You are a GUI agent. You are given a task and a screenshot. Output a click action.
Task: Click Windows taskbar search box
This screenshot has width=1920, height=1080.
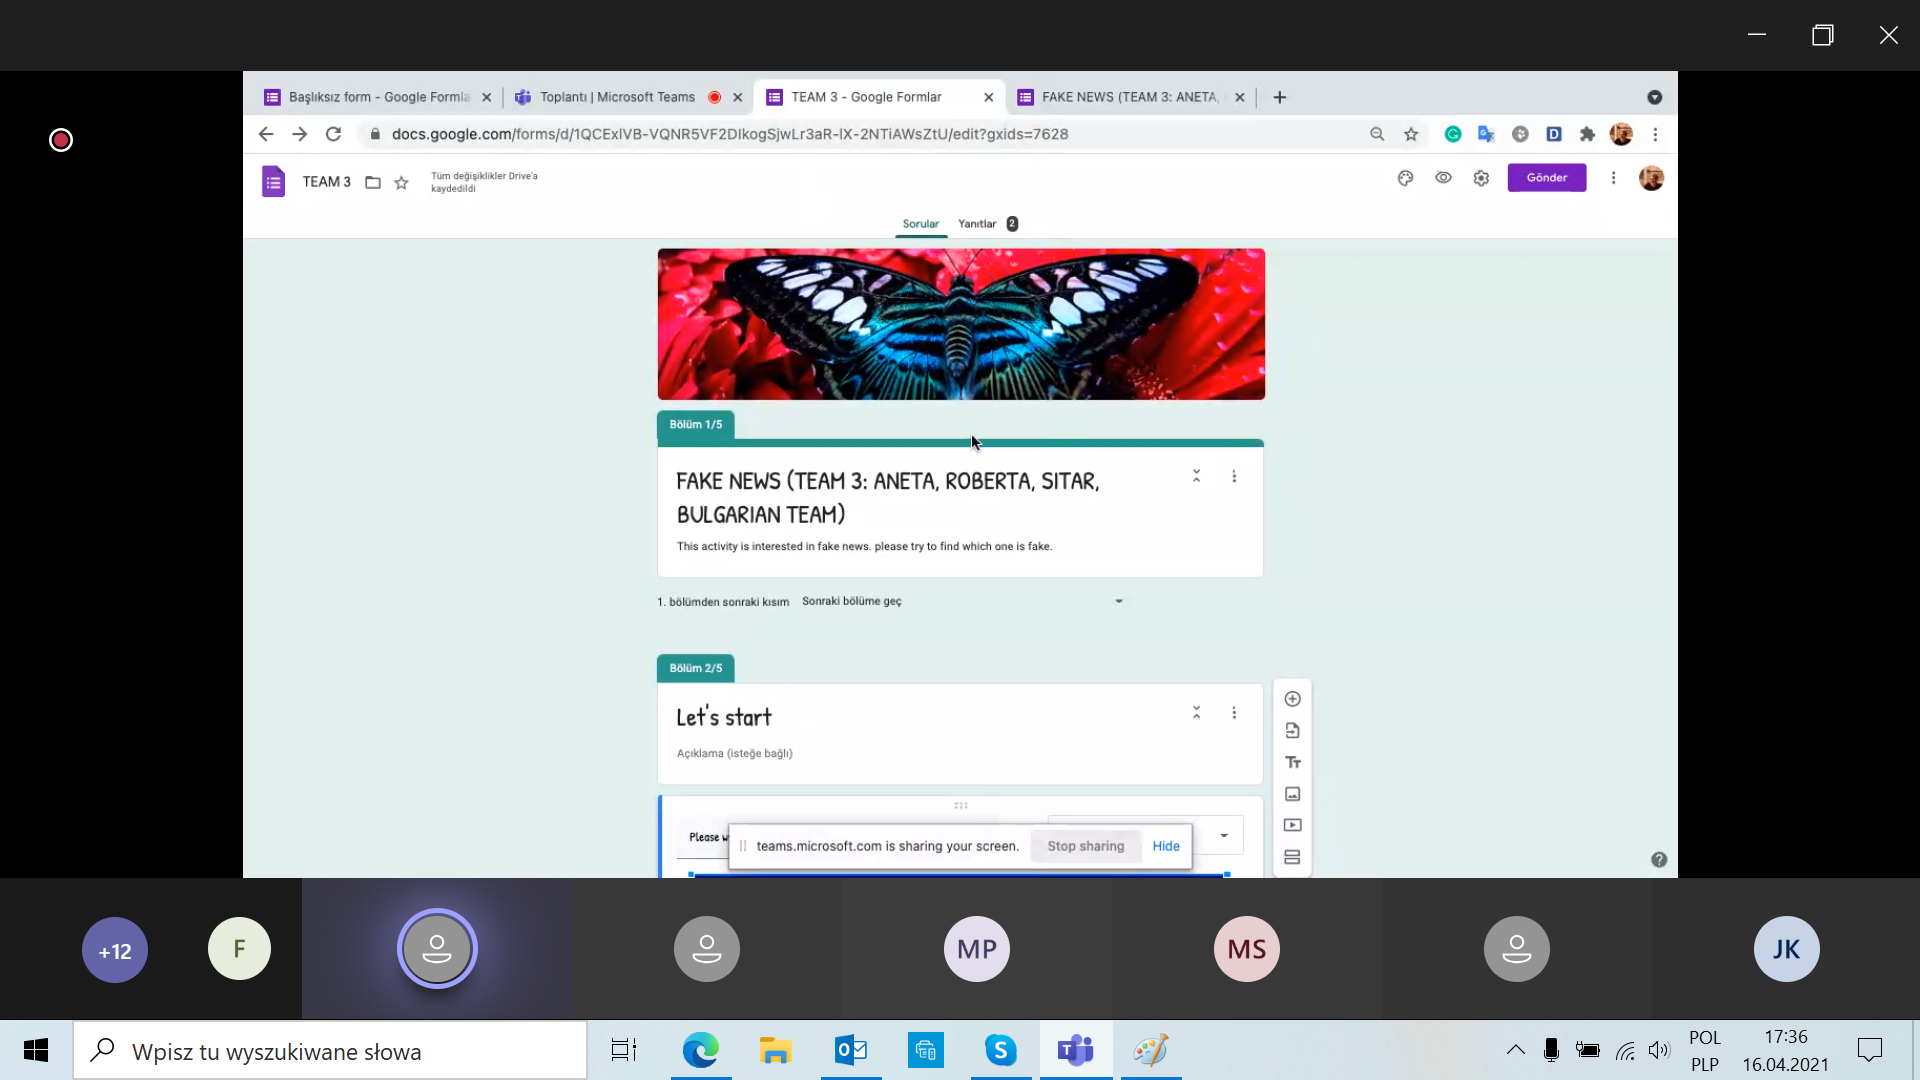(330, 1050)
